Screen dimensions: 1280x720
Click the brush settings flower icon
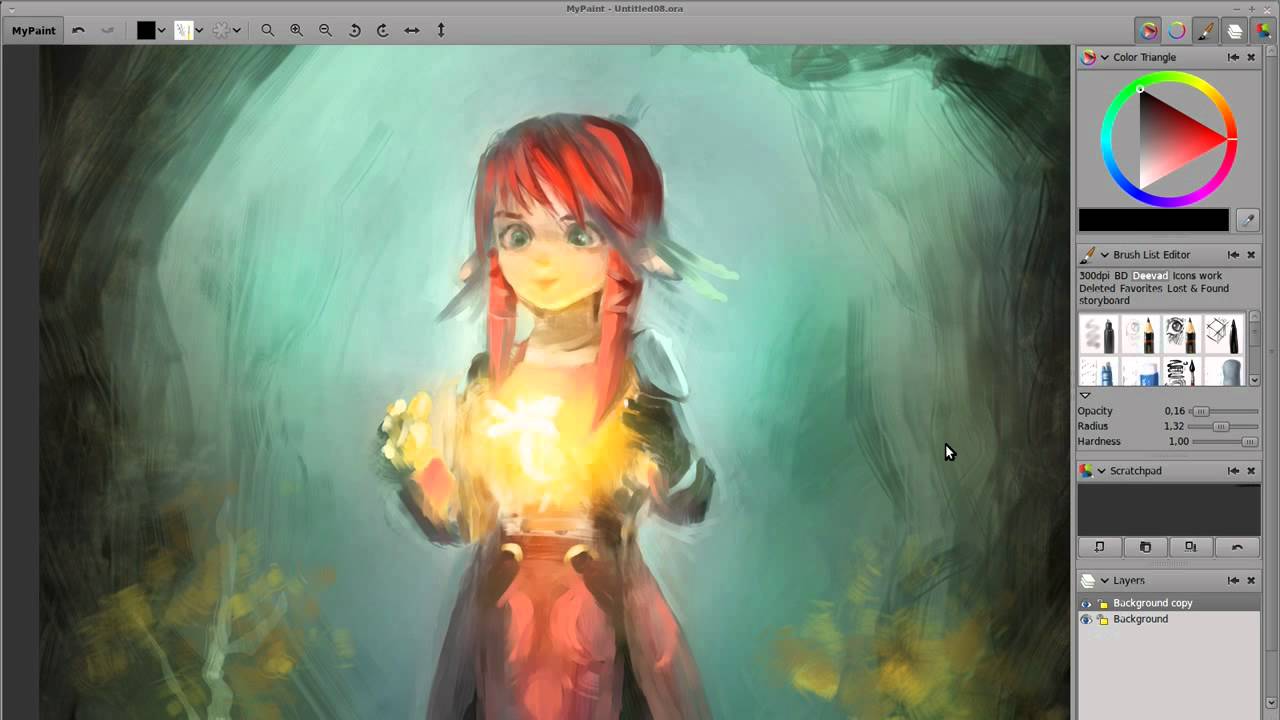(221, 30)
